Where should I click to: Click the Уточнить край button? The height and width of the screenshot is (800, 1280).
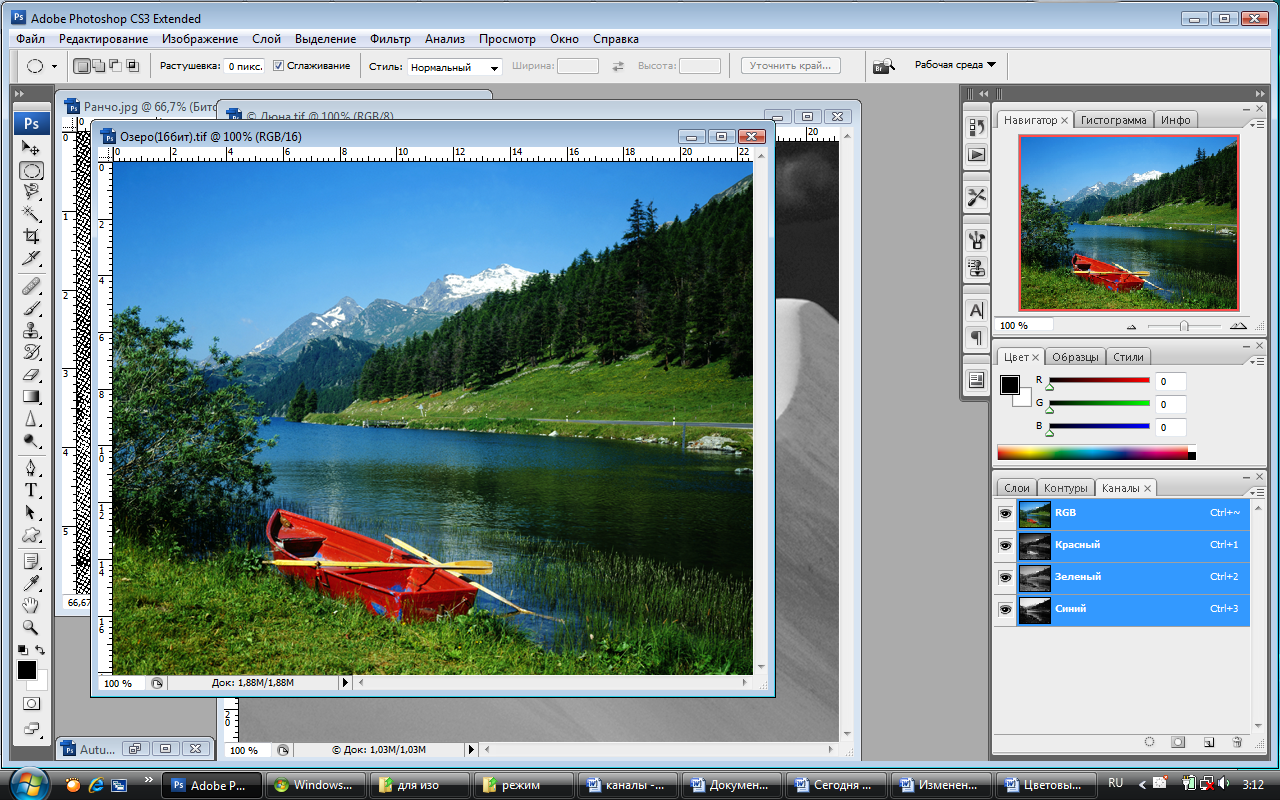click(791, 66)
